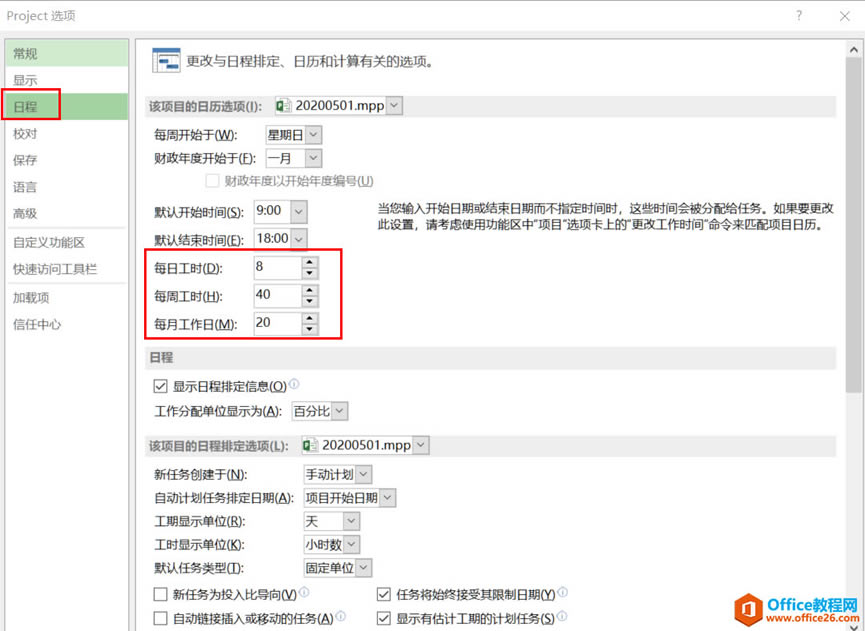This screenshot has height=631, width=865.
Task: Click the help question mark icon
Action: [x=799, y=15]
